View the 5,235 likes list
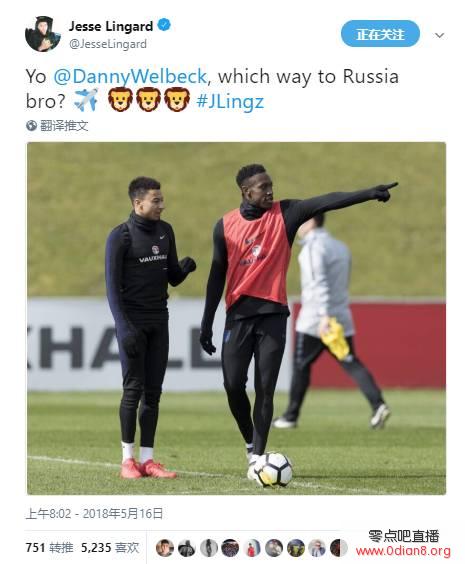 110,547
